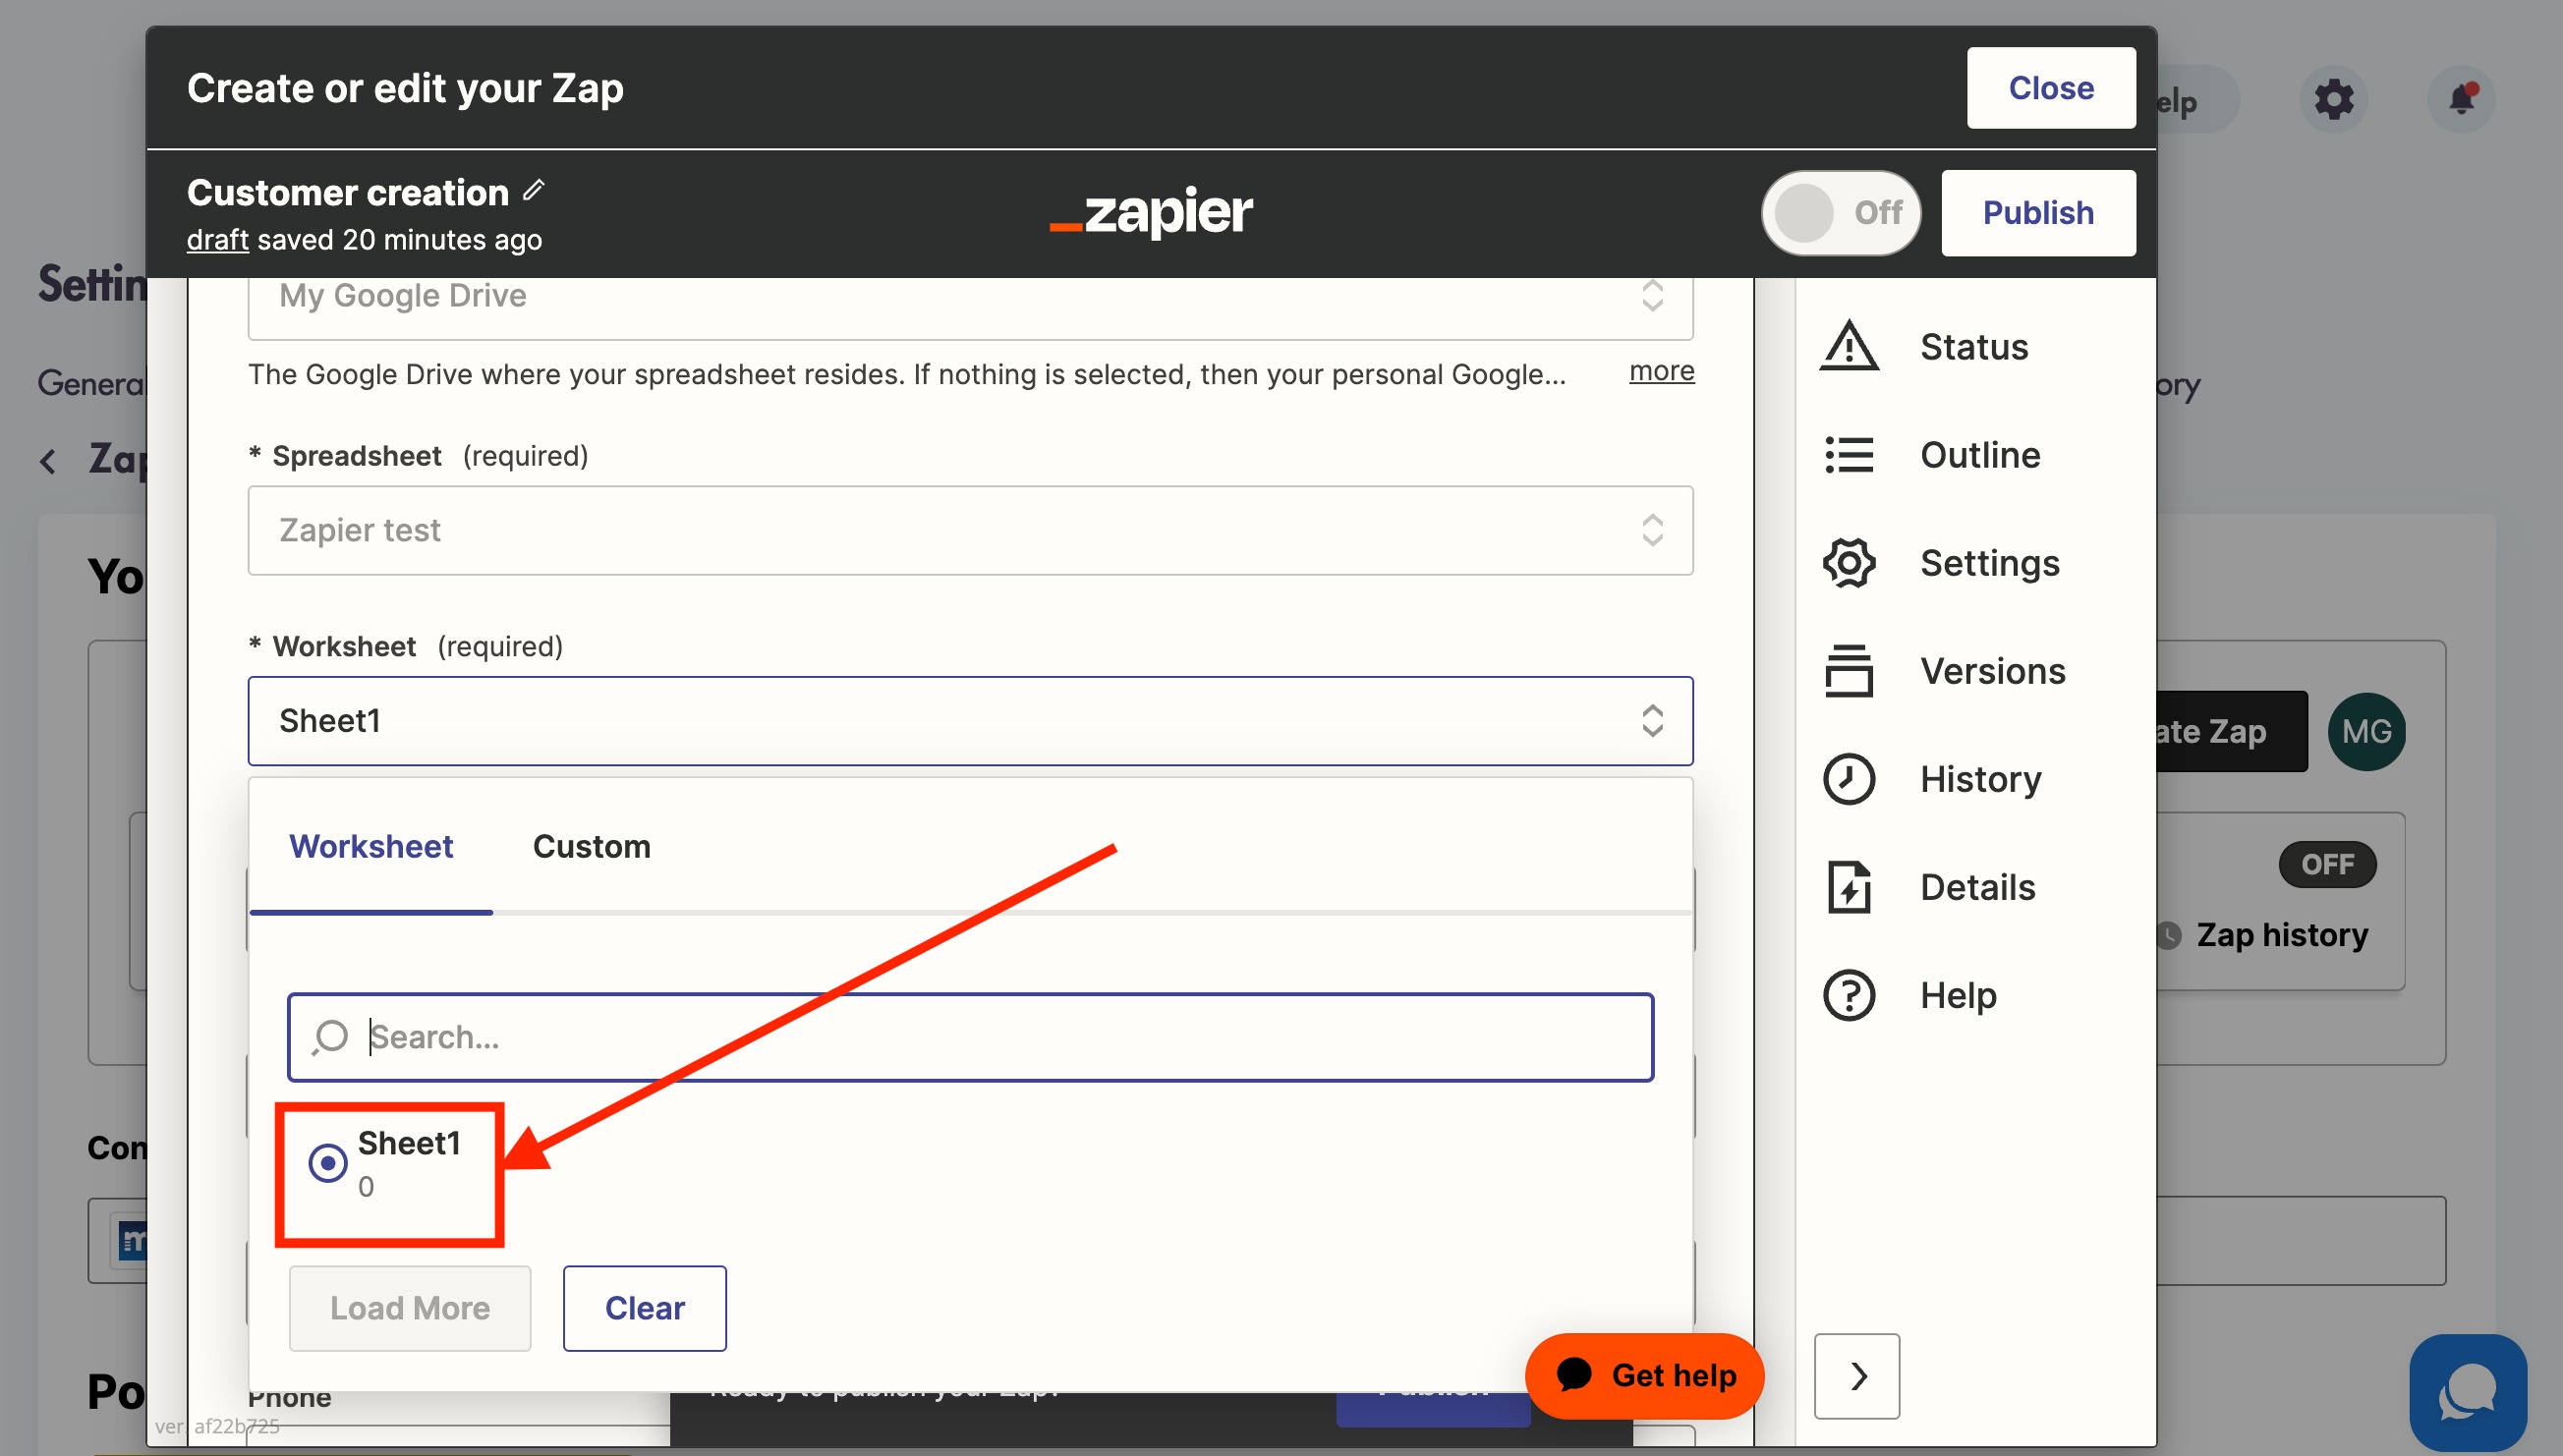Click the Help question mark icon
Image resolution: width=2563 pixels, height=1456 pixels.
(1848, 995)
